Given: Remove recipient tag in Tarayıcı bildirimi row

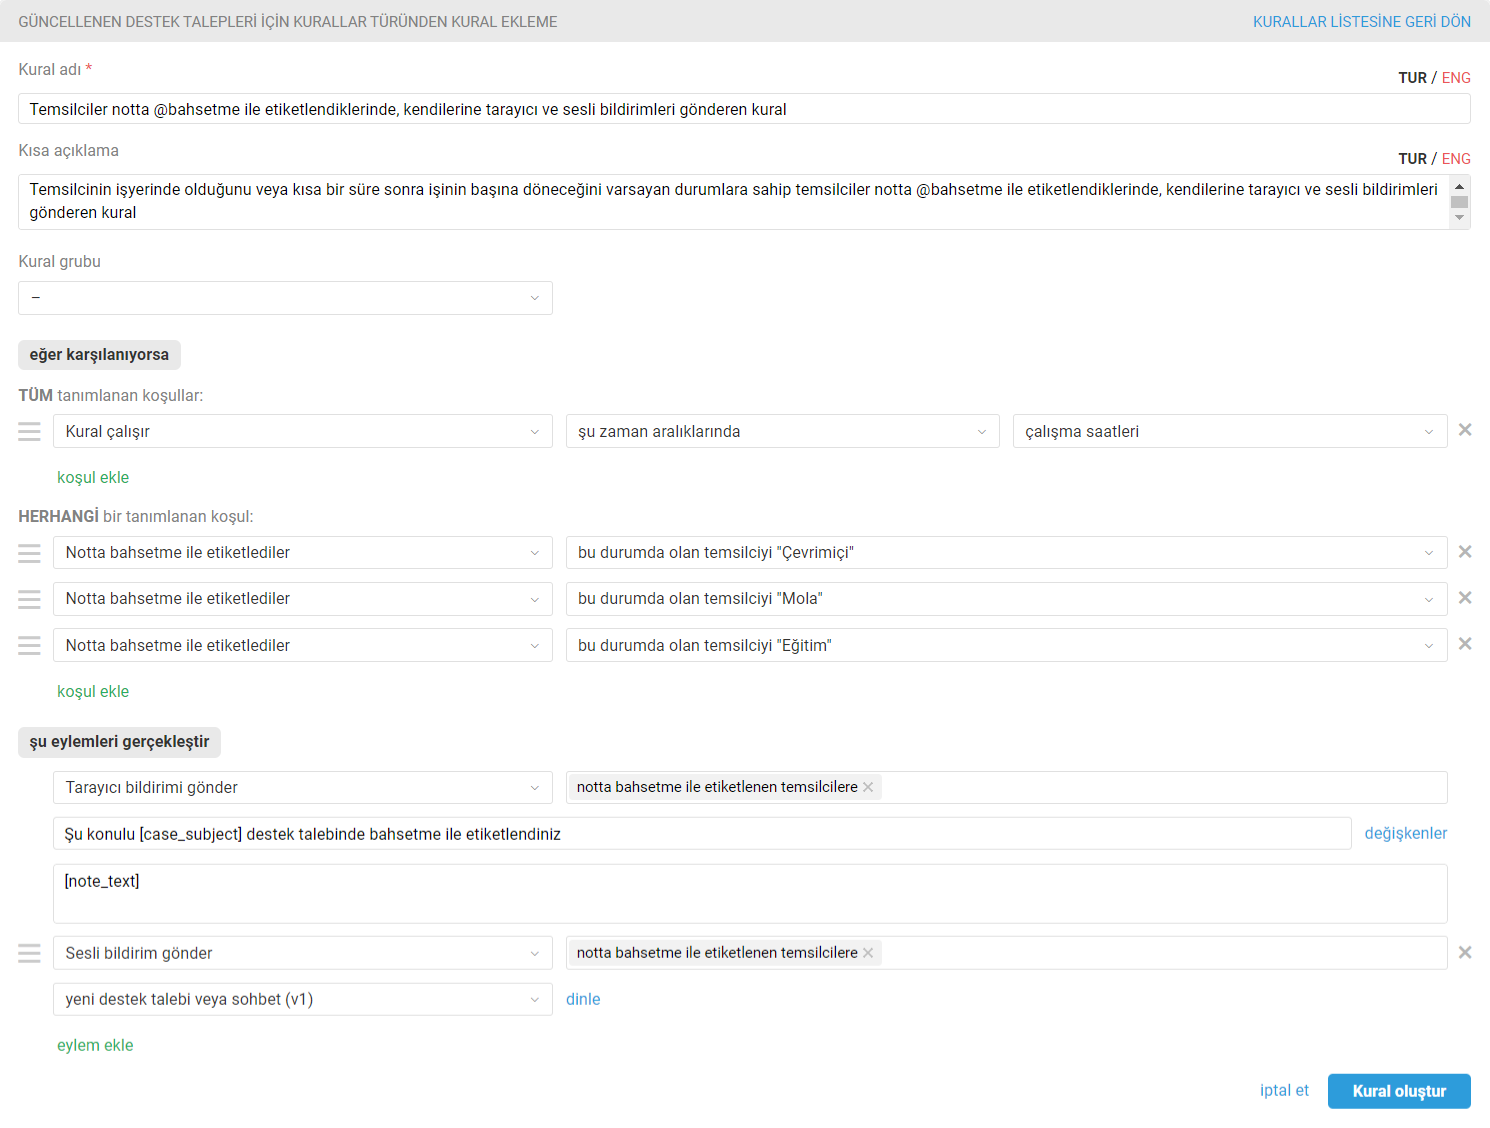Looking at the screenshot, I should [x=868, y=788].
